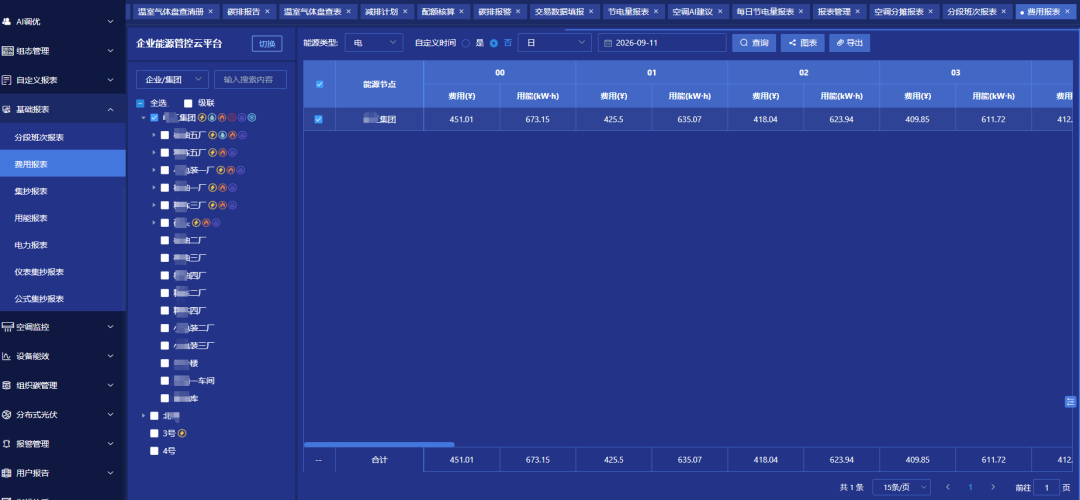Screen dimensions: 1080x500
Task: Close the 交易数据填报 tab
Action: (x=590, y=12)
